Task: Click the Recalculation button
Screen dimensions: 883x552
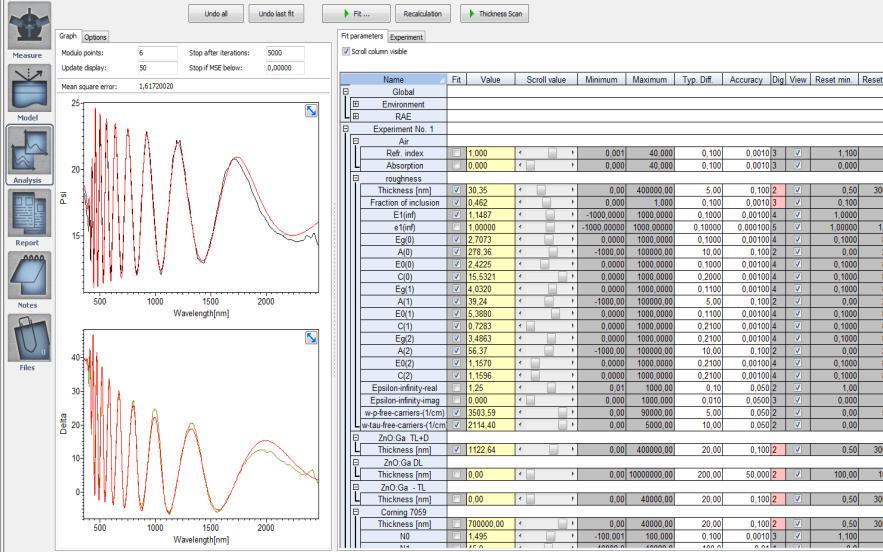Action: 423,14
